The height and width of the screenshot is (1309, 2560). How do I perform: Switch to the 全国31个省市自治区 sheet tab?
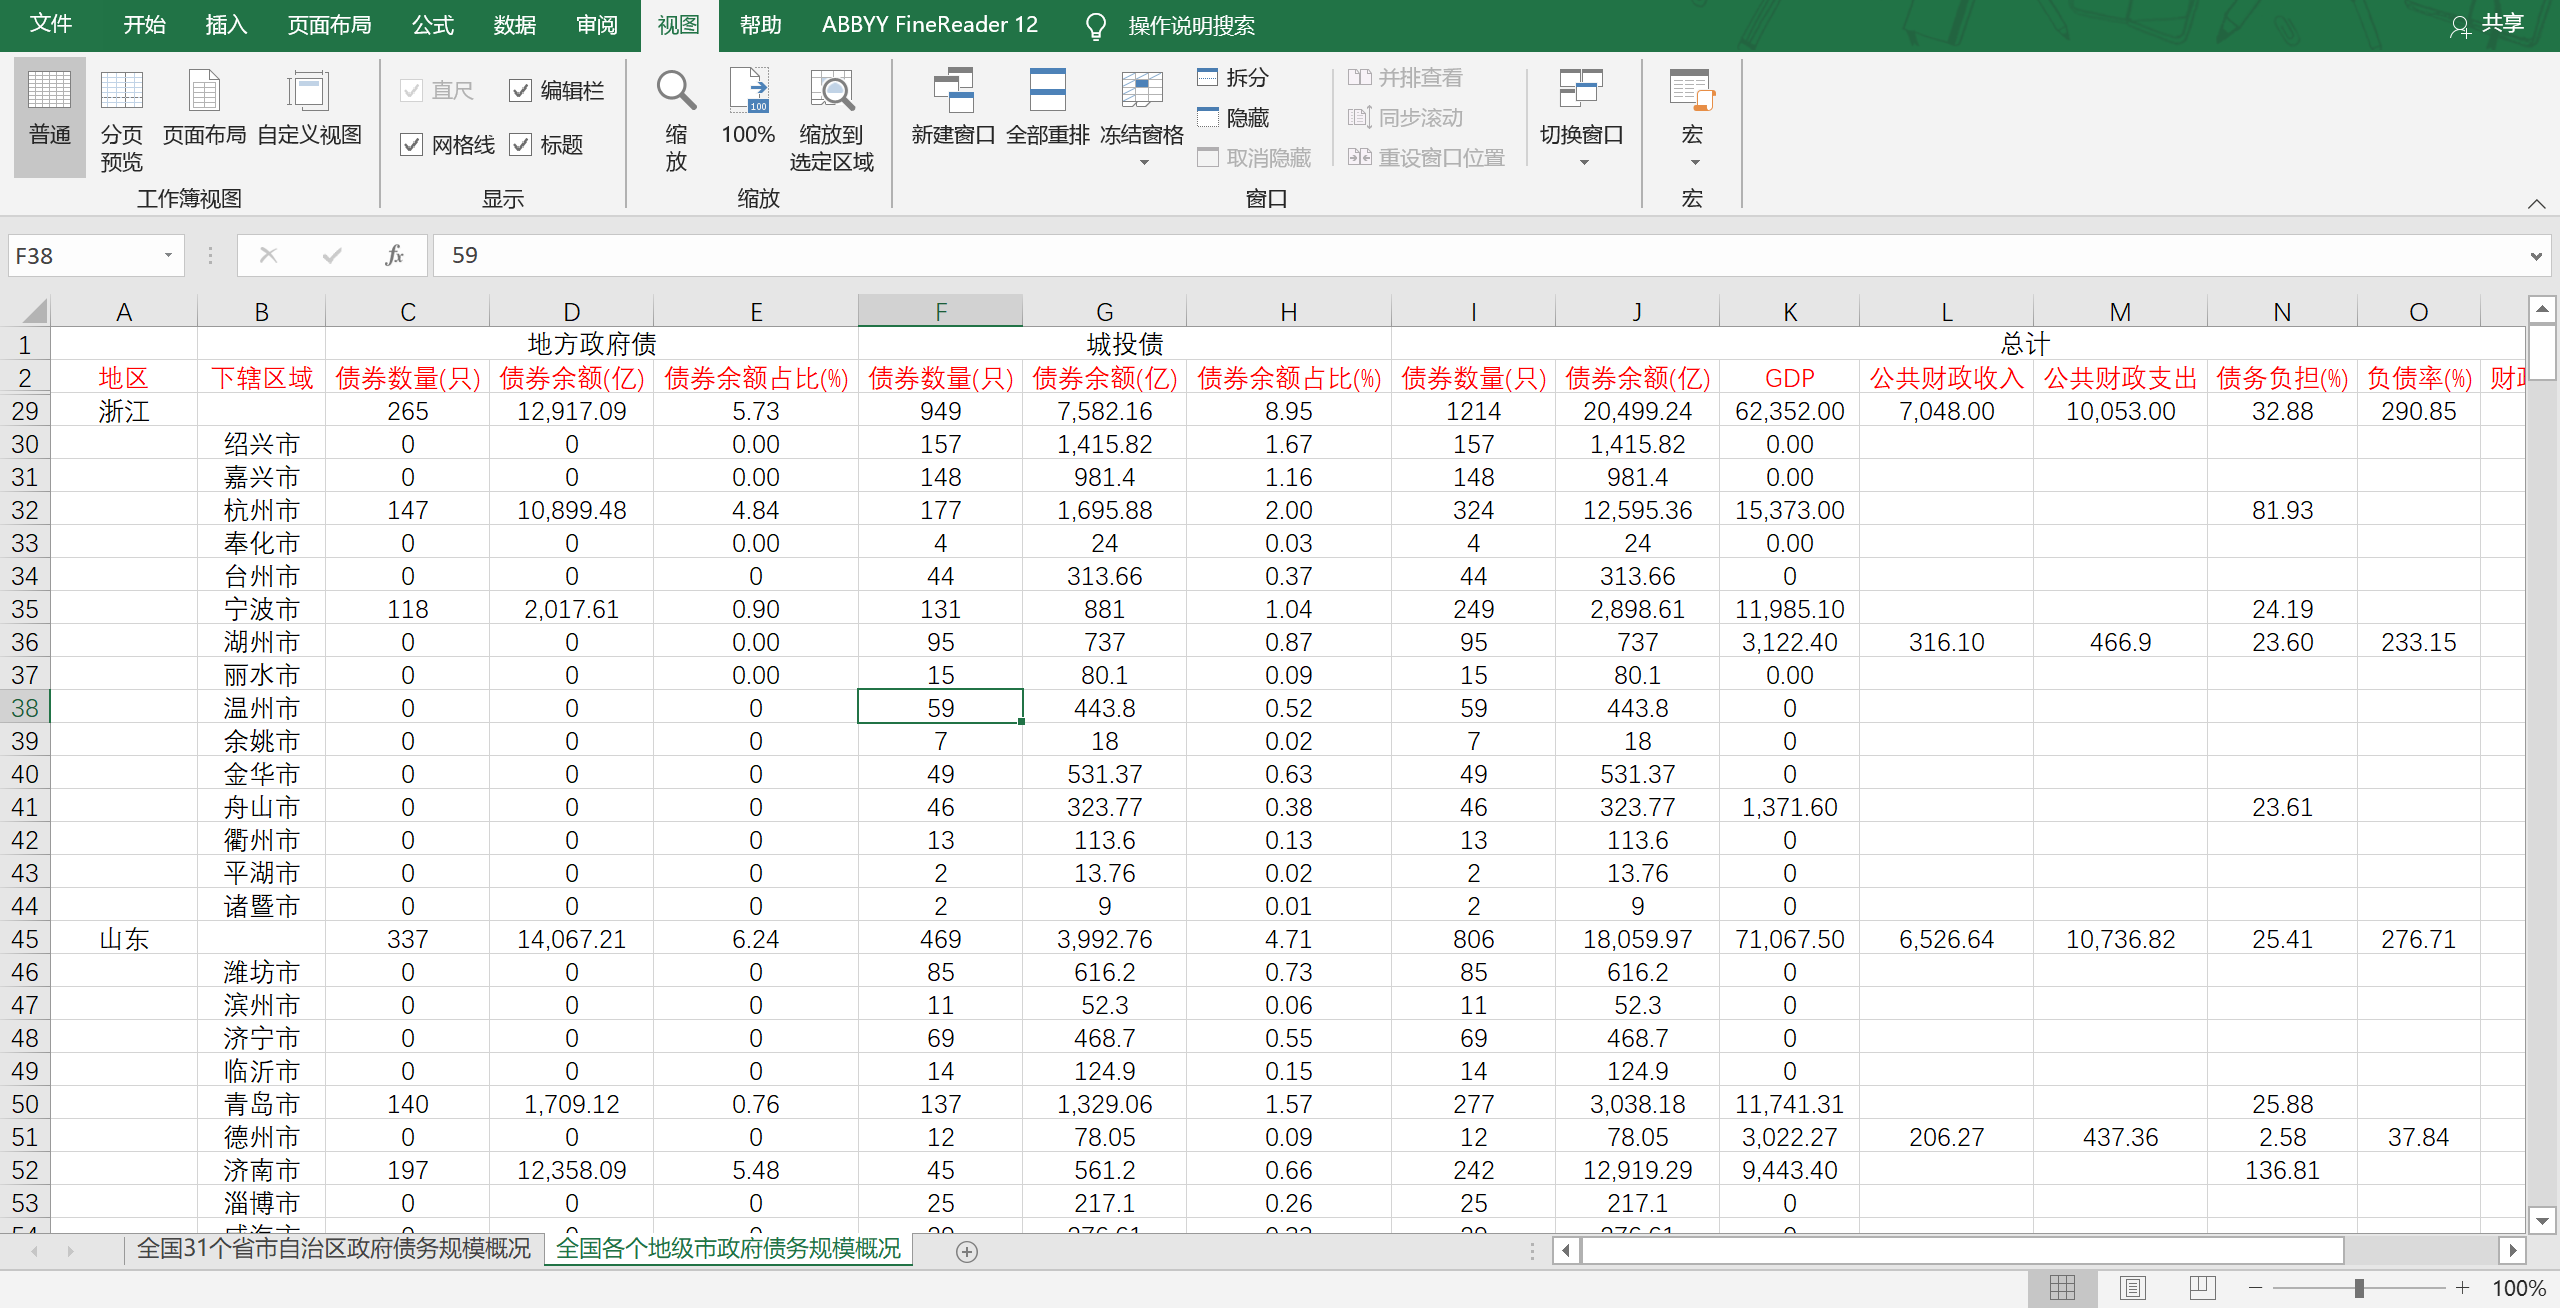tap(333, 1249)
